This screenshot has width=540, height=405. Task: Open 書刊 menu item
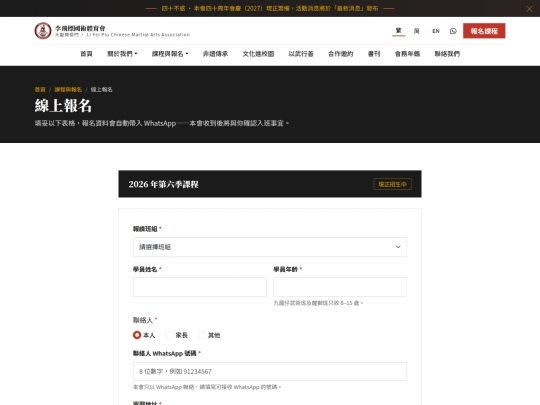pyautogui.click(x=374, y=54)
